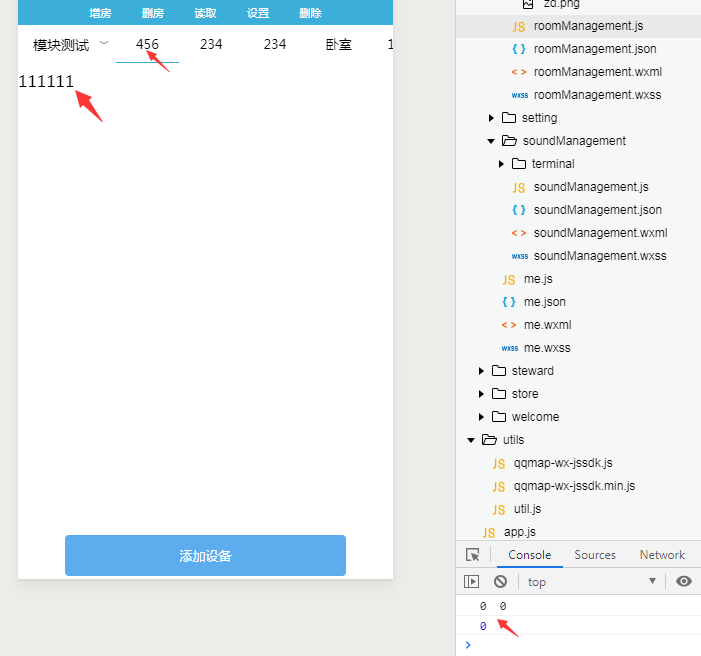Click the blue 0 console output
Image resolution: width=701 pixels, height=656 pixels.
click(x=483, y=626)
